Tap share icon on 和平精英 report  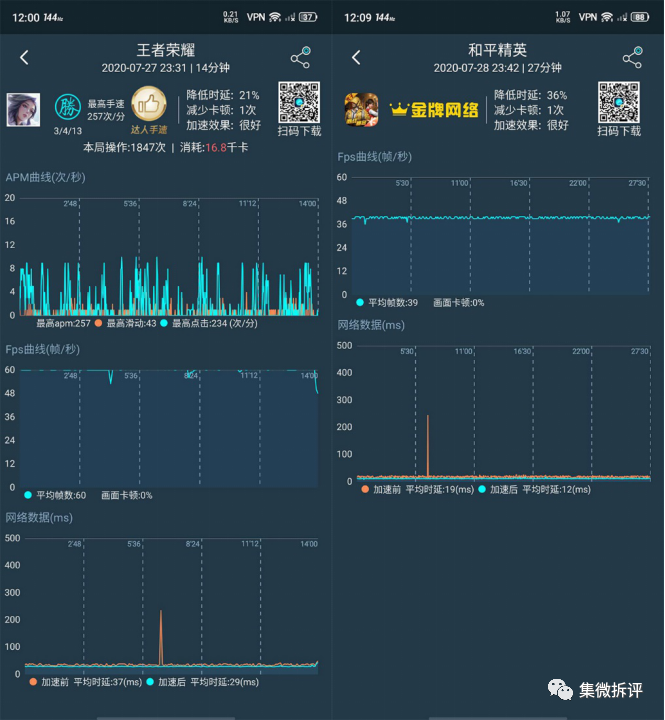(633, 57)
